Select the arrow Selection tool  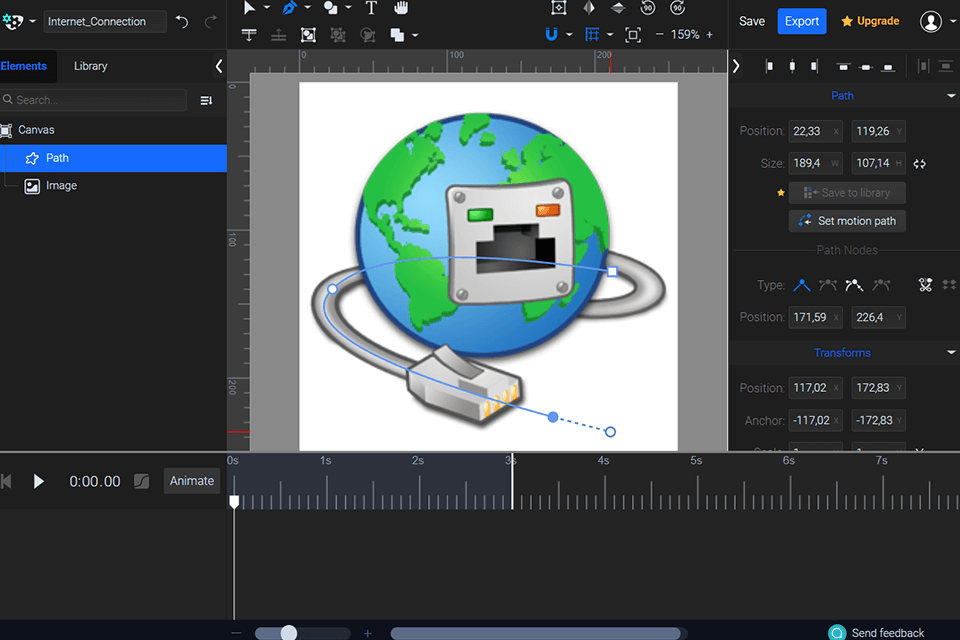pyautogui.click(x=249, y=7)
